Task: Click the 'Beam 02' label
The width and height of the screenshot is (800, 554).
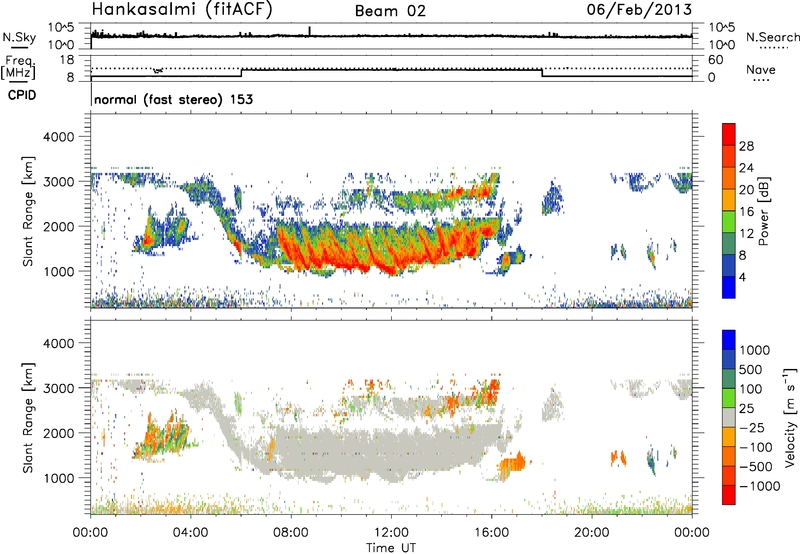Action: 390,11
